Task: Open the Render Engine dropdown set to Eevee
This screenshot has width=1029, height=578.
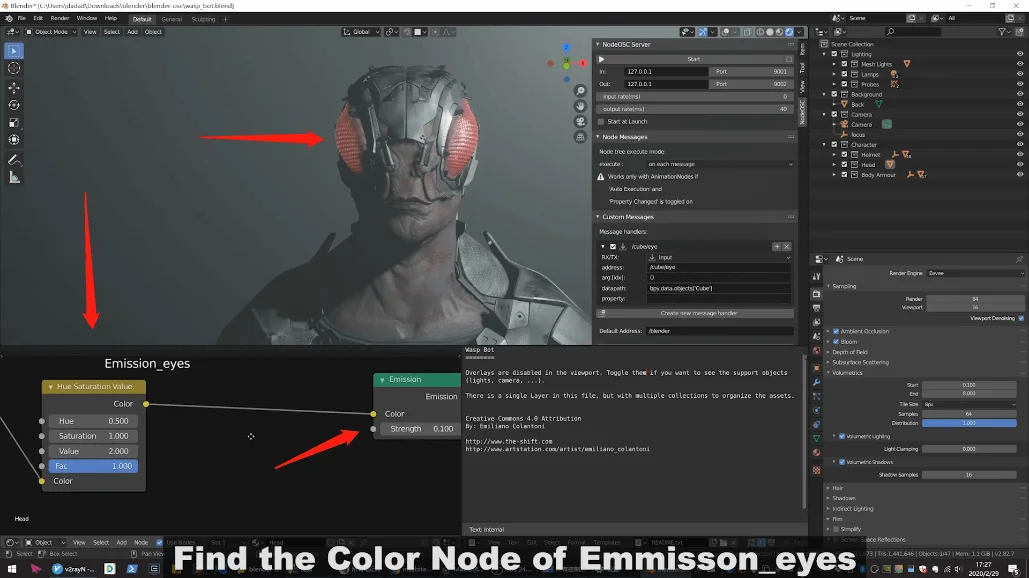Action: coord(975,272)
